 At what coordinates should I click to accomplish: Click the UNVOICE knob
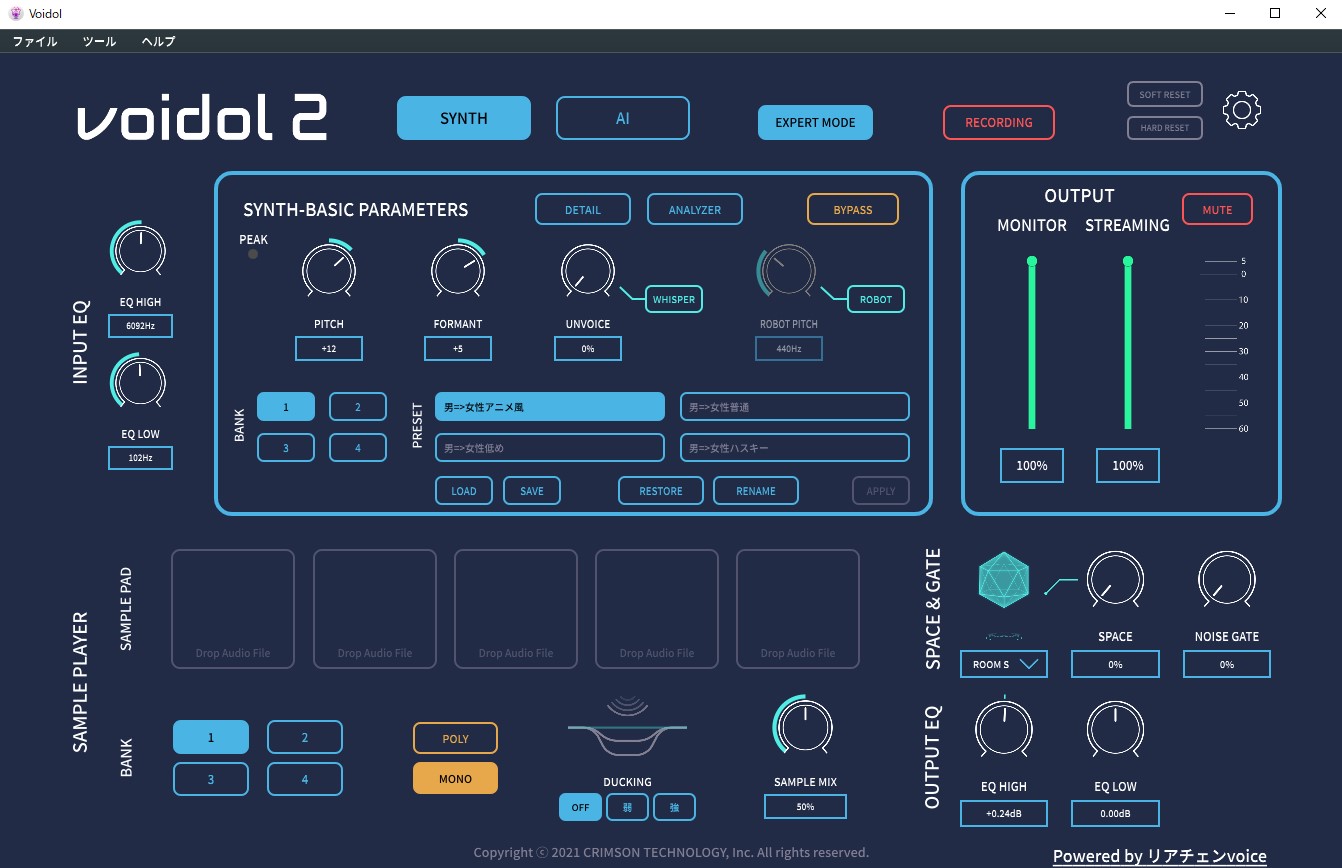[588, 269]
